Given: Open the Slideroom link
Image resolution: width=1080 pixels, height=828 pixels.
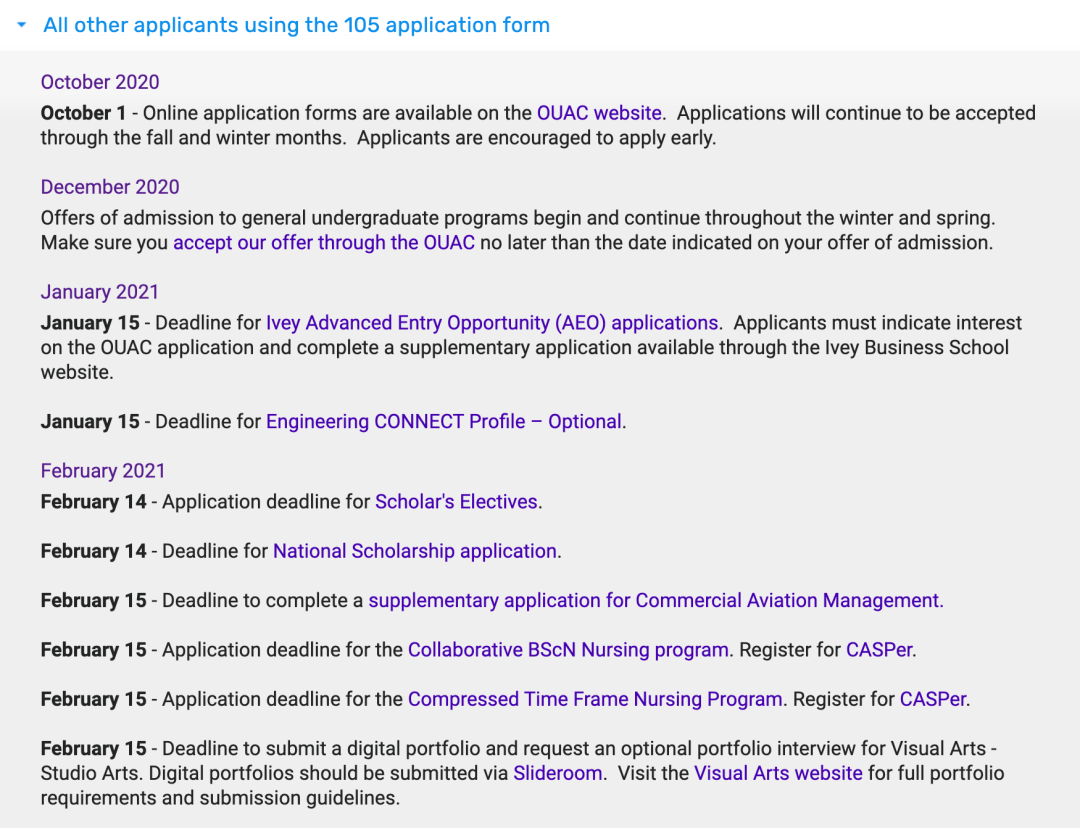Looking at the screenshot, I should click(x=558, y=774).
